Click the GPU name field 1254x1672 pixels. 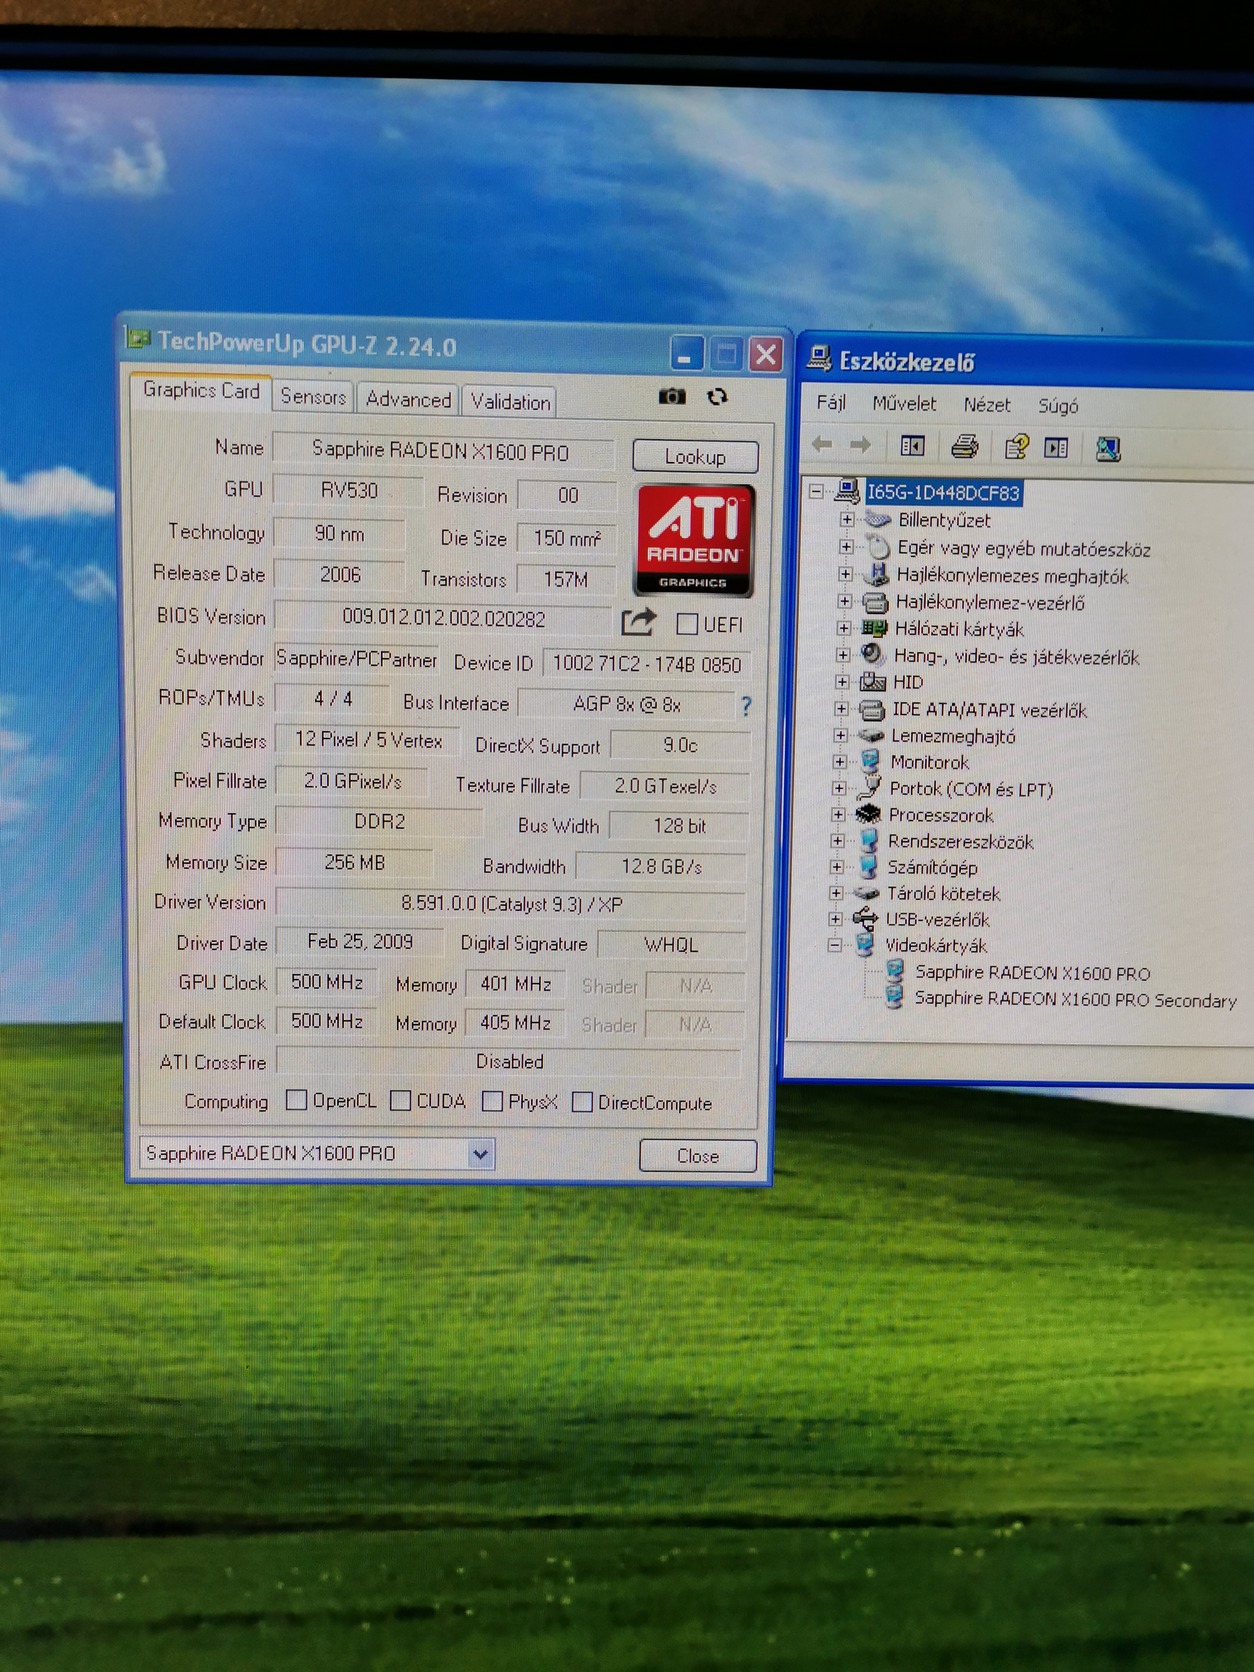pyautogui.click(x=443, y=451)
